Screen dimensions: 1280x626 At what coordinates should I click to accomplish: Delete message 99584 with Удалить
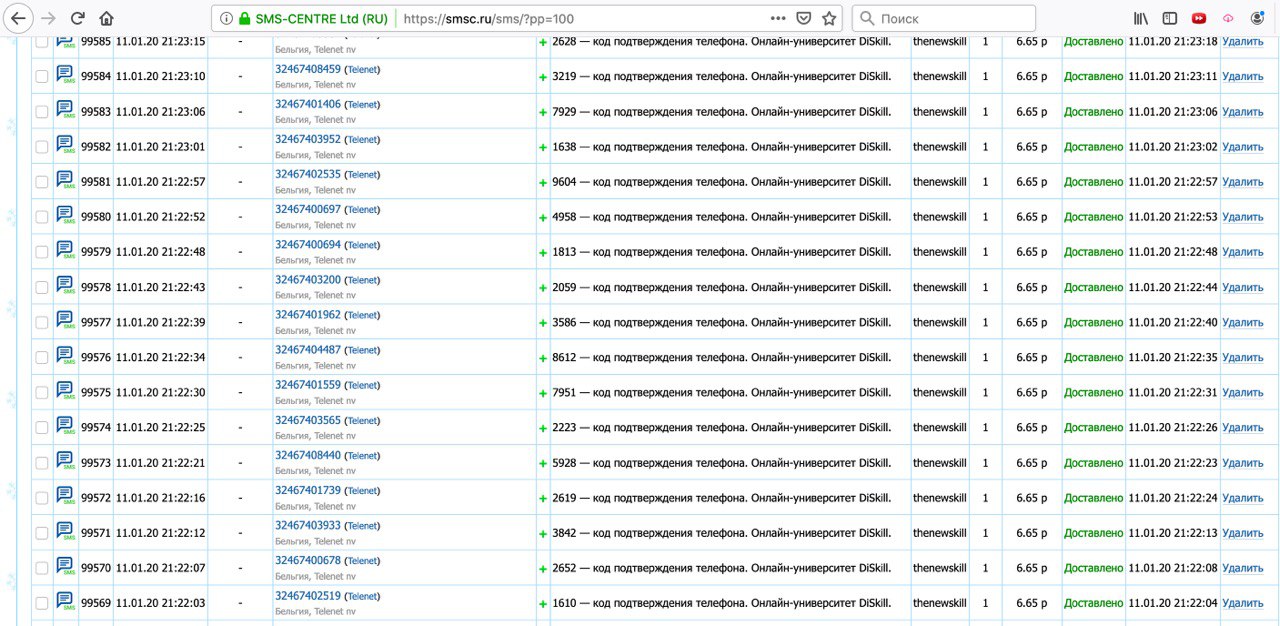[x=1243, y=77]
